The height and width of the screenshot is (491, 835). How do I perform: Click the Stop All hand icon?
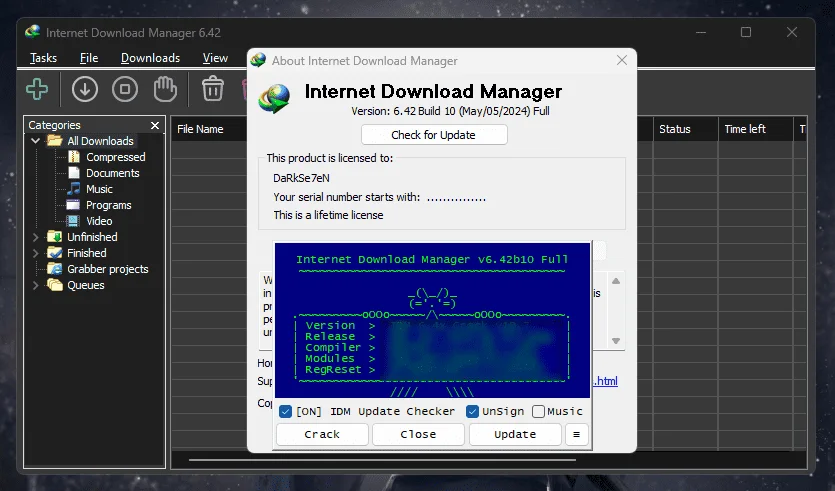165,89
